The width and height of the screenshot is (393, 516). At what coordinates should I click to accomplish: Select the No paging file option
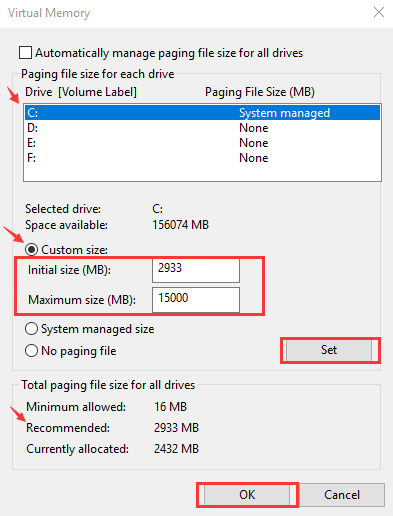pyautogui.click(x=32, y=351)
